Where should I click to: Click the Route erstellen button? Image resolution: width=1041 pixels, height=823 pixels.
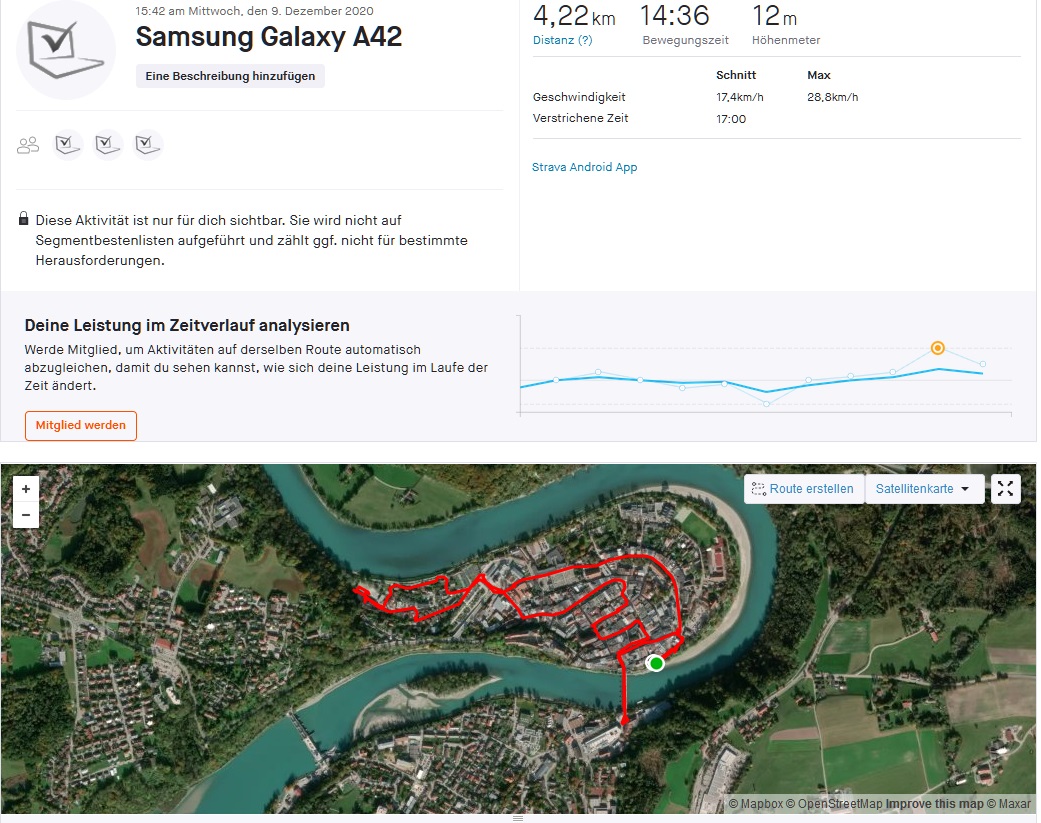coord(803,489)
